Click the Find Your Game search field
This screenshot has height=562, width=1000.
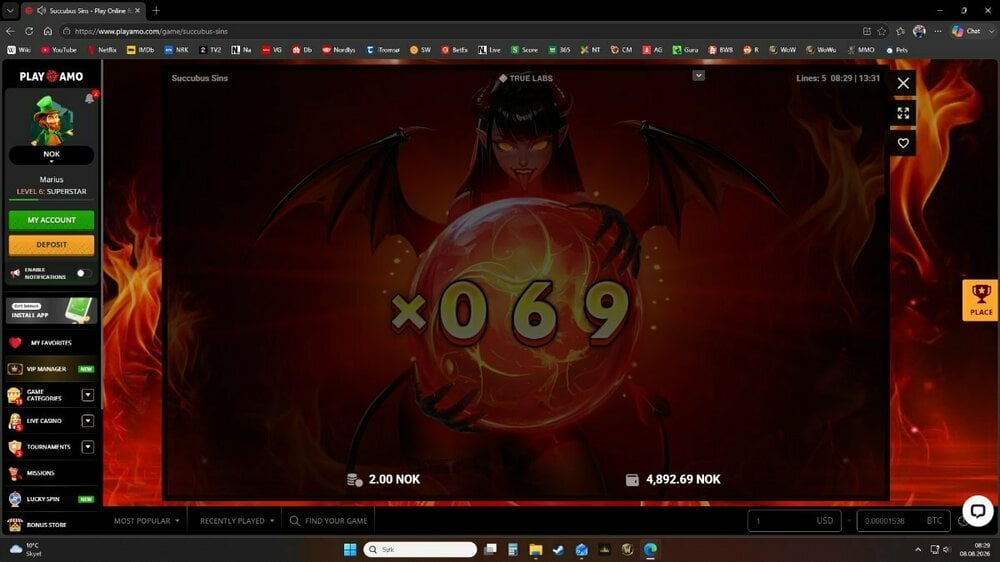point(329,521)
